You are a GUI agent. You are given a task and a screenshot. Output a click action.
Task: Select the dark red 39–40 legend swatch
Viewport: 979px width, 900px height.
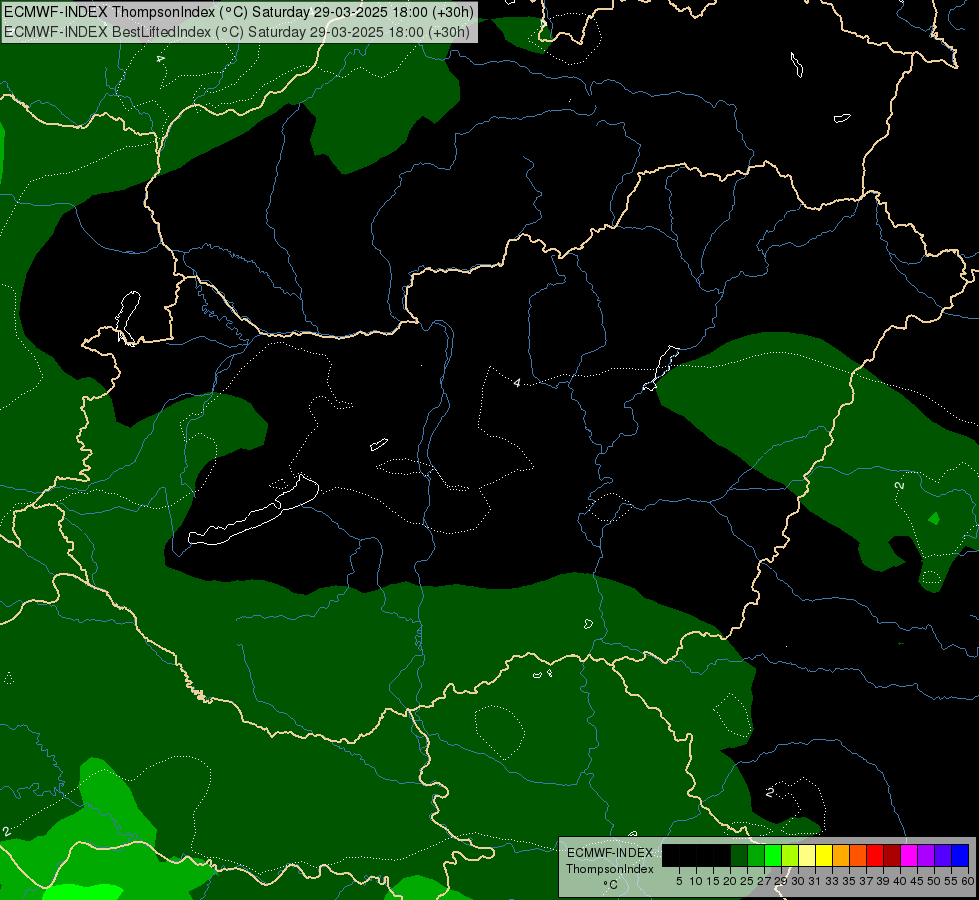coord(892,855)
